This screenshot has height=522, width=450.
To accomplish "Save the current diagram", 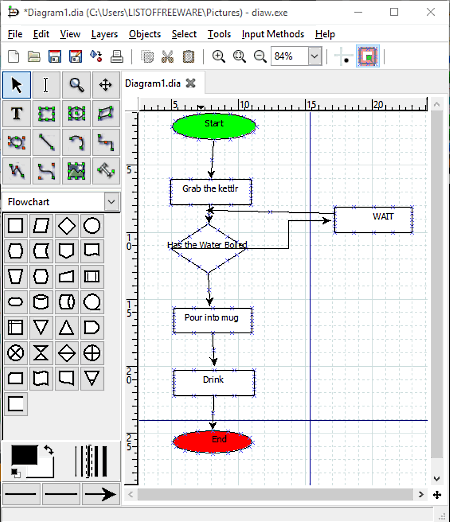I will pyautogui.click(x=55, y=56).
